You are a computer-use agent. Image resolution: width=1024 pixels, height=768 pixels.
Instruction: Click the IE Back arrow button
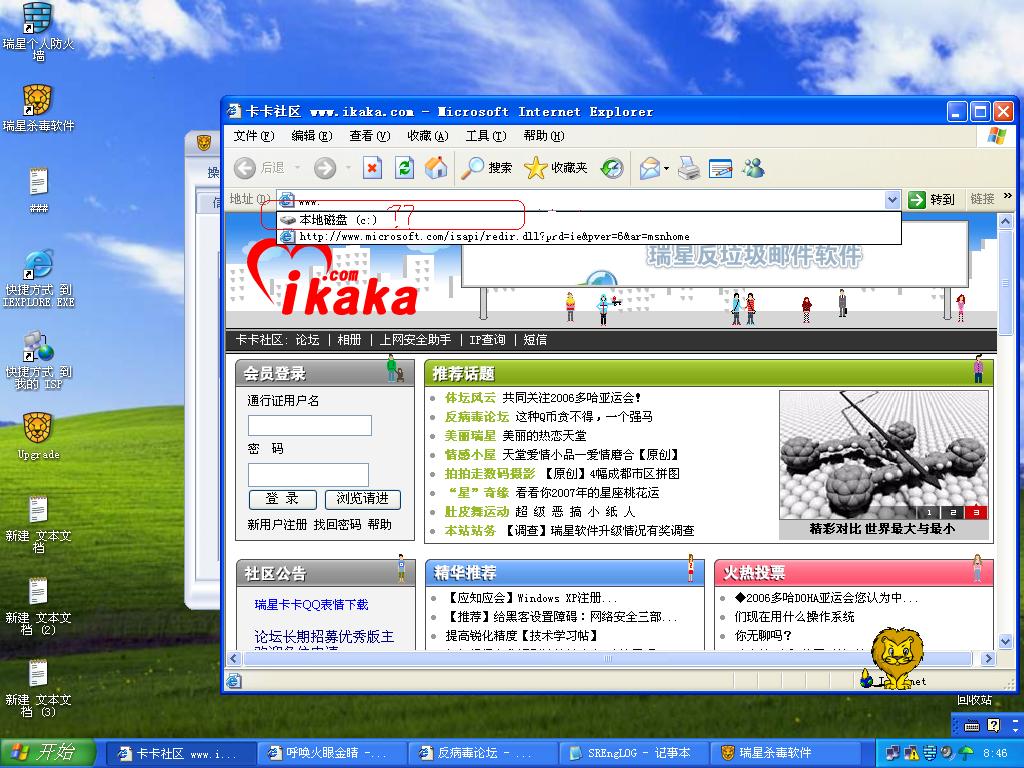point(245,168)
